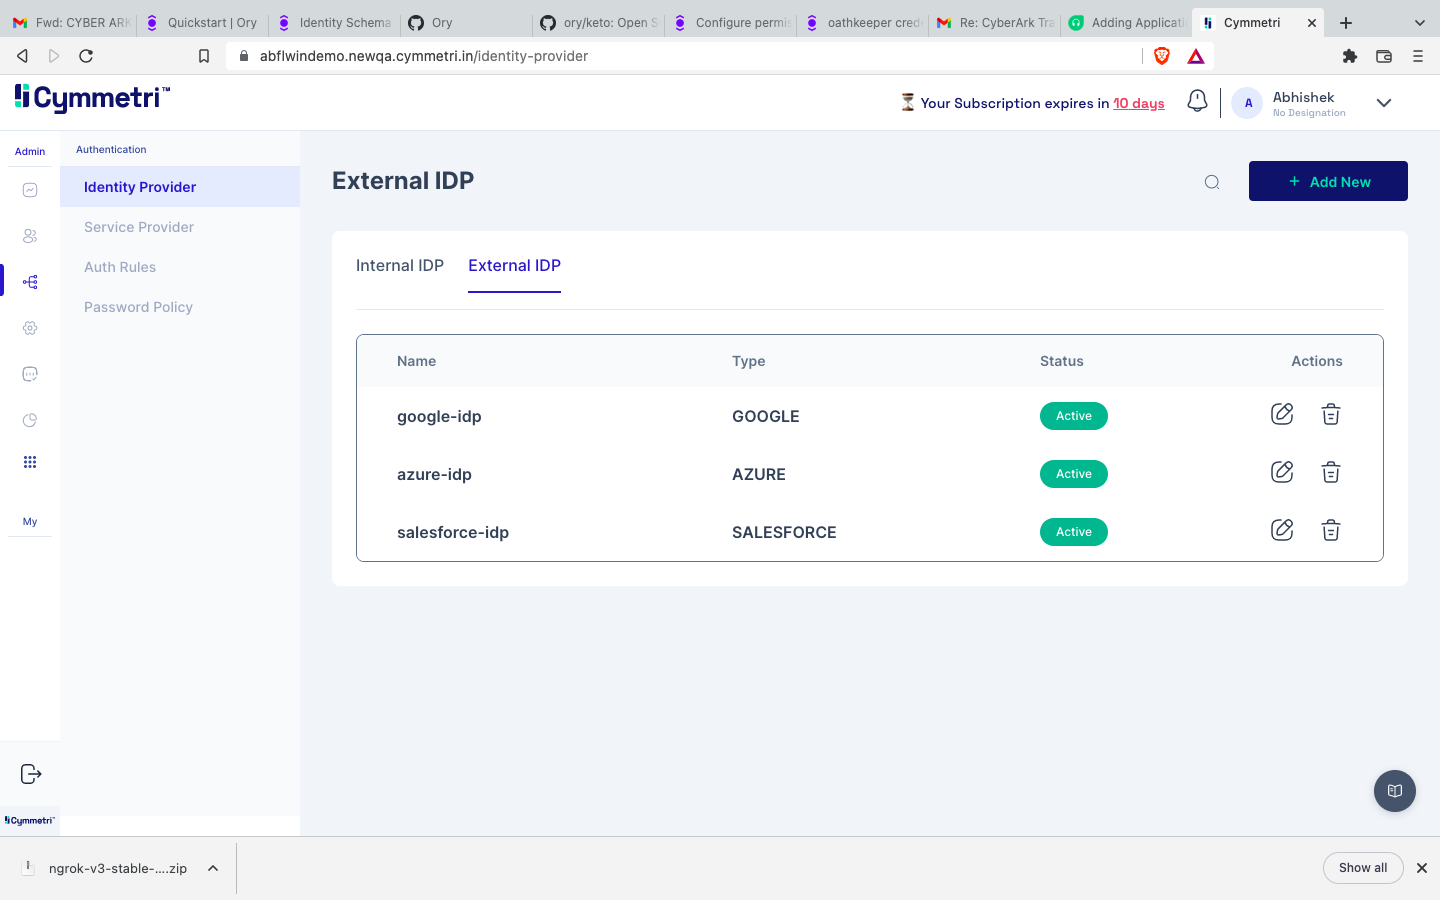Switch to the Internal IDP tab
1440x900 pixels.
point(399,265)
